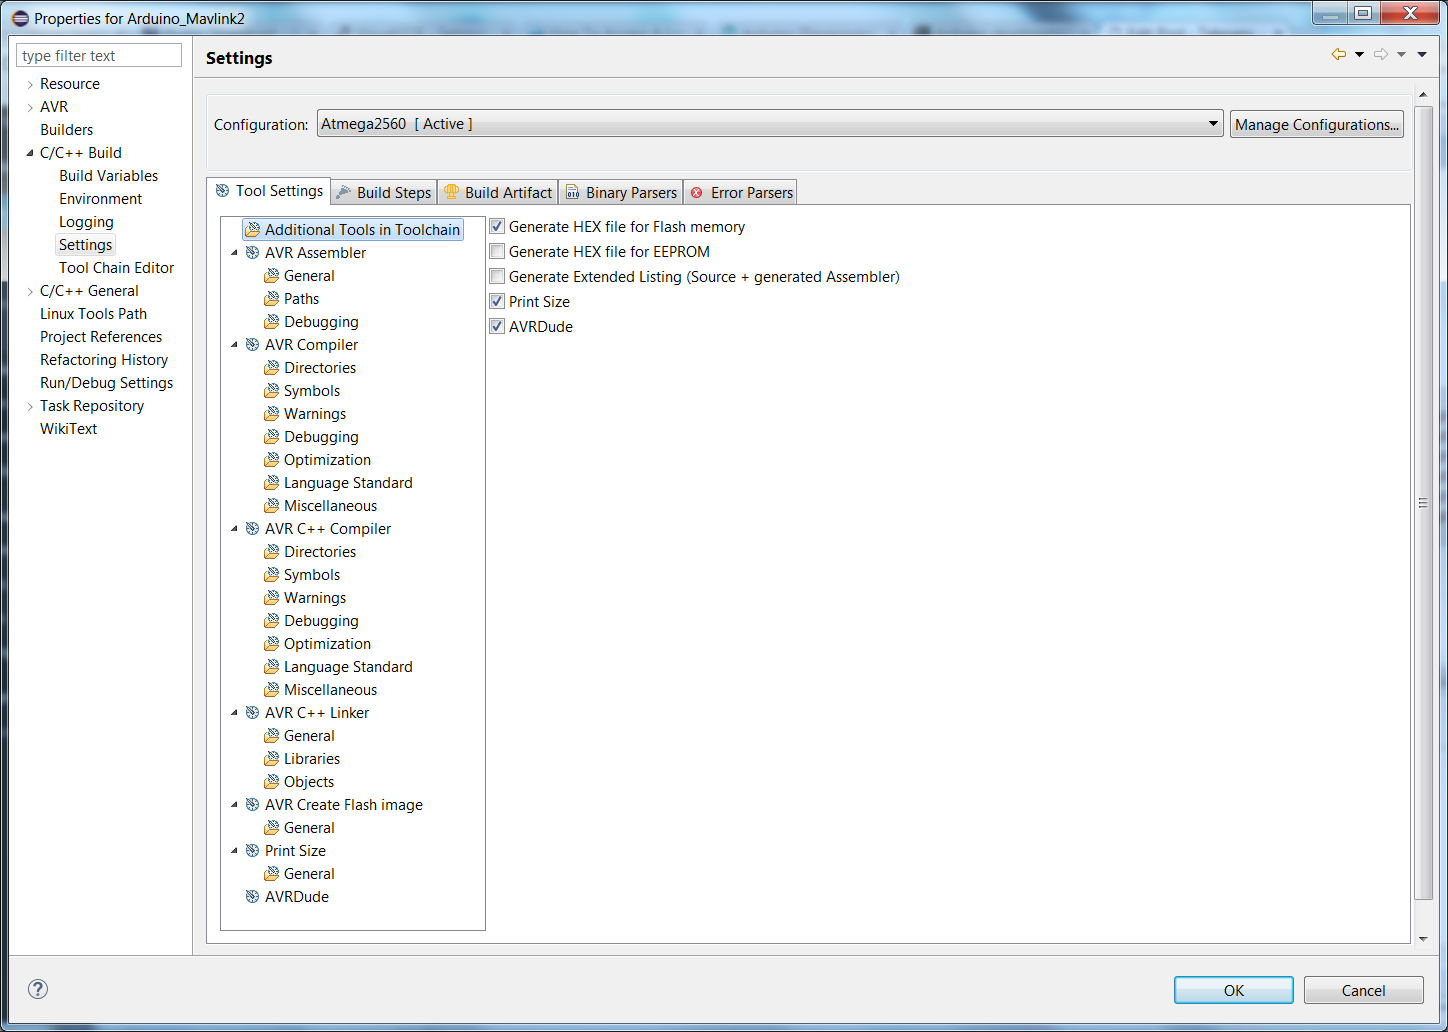Screen dimensions: 1448x1032
Task: Expand the AVR node in the left panel
Action: point(30,108)
